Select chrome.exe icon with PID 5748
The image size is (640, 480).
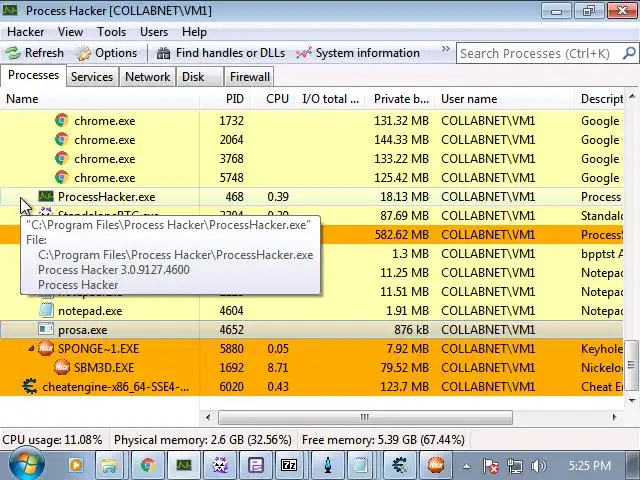[x=62, y=178]
